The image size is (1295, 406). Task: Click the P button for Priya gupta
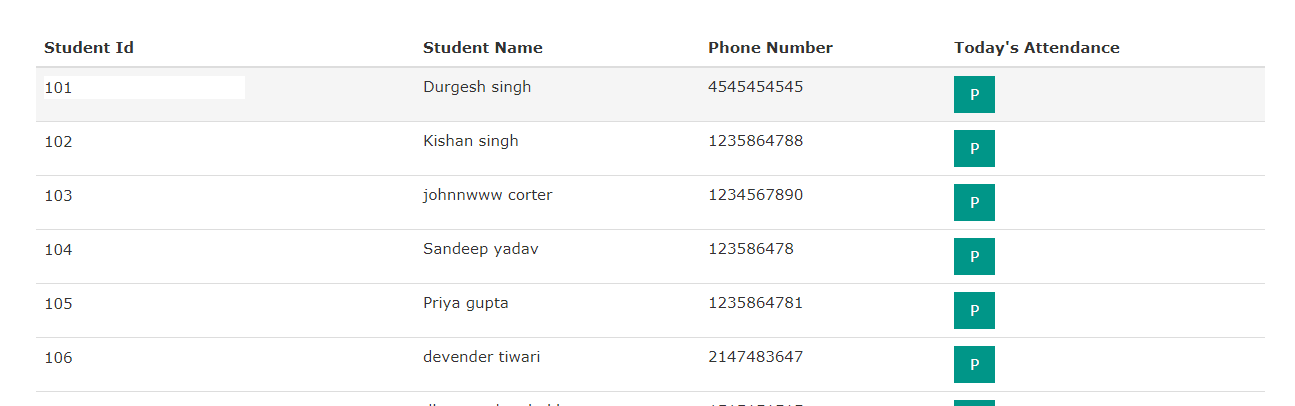[974, 310]
